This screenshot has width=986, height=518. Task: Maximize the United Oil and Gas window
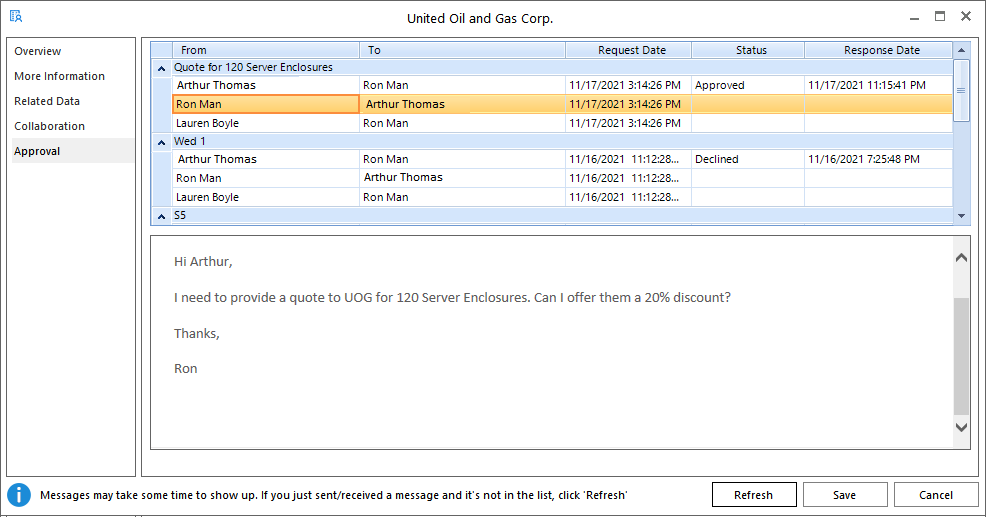(x=940, y=17)
